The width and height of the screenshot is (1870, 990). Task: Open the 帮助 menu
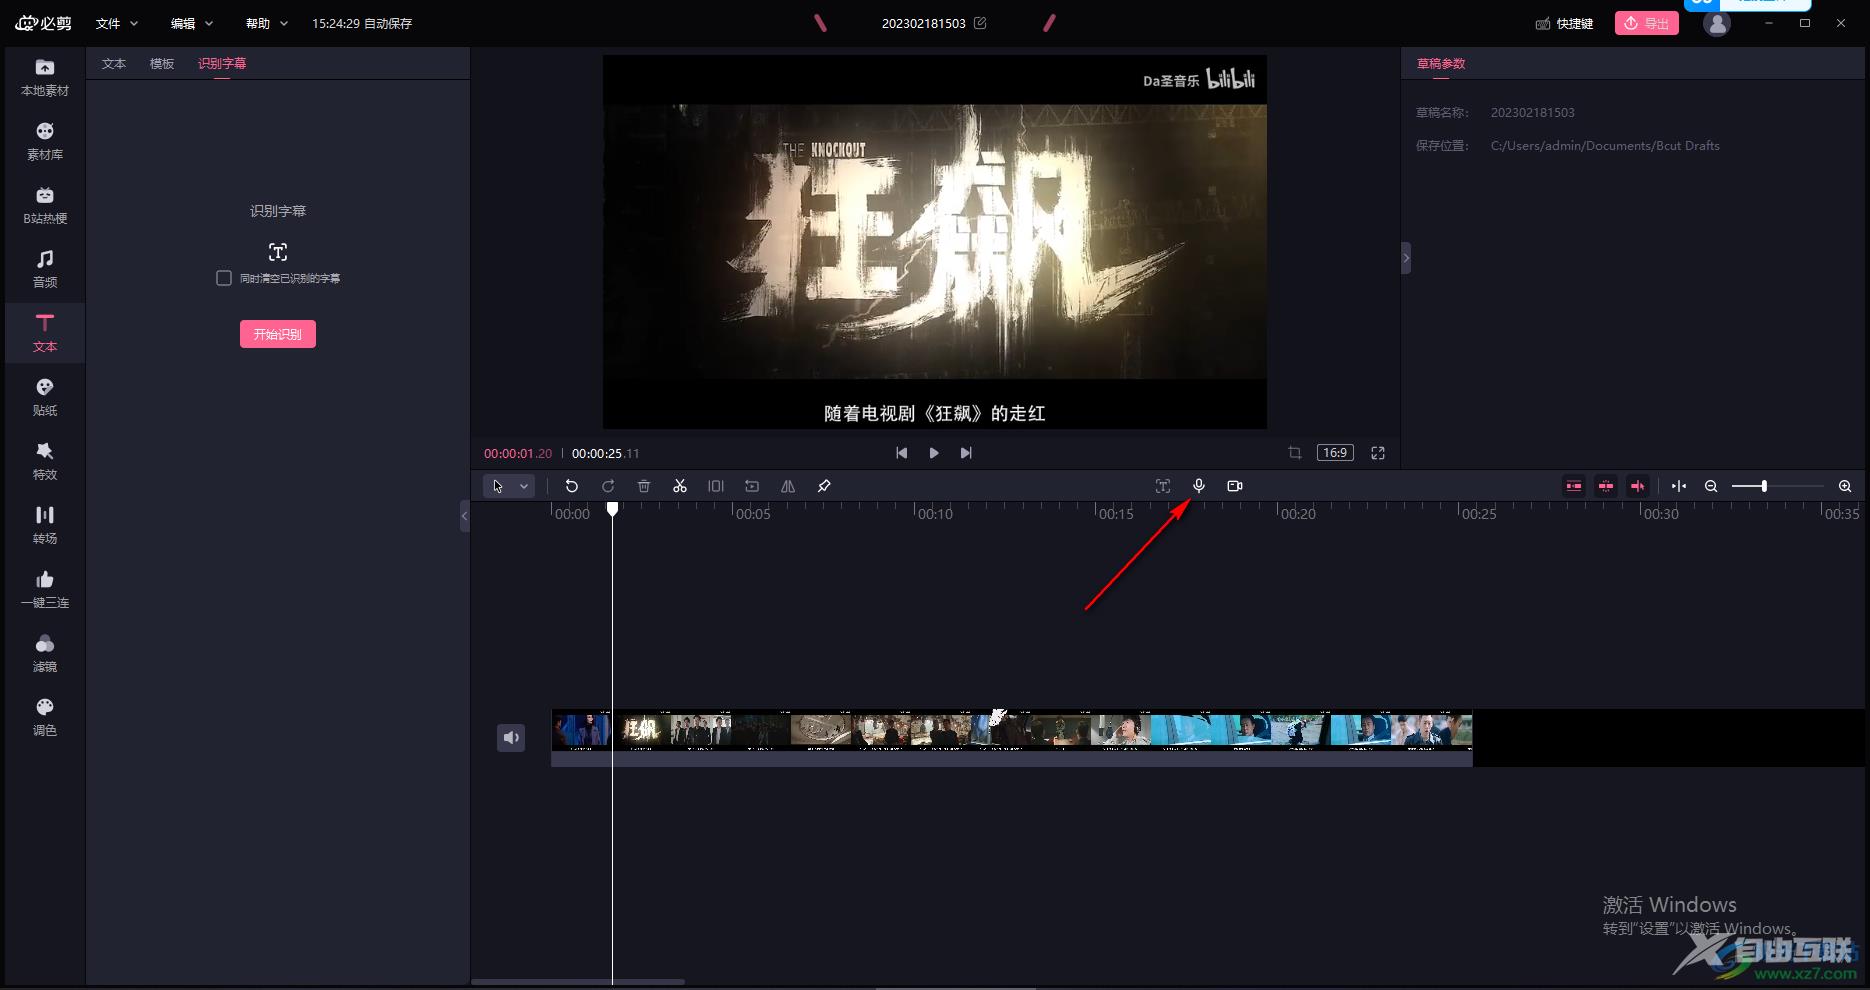pyautogui.click(x=267, y=23)
